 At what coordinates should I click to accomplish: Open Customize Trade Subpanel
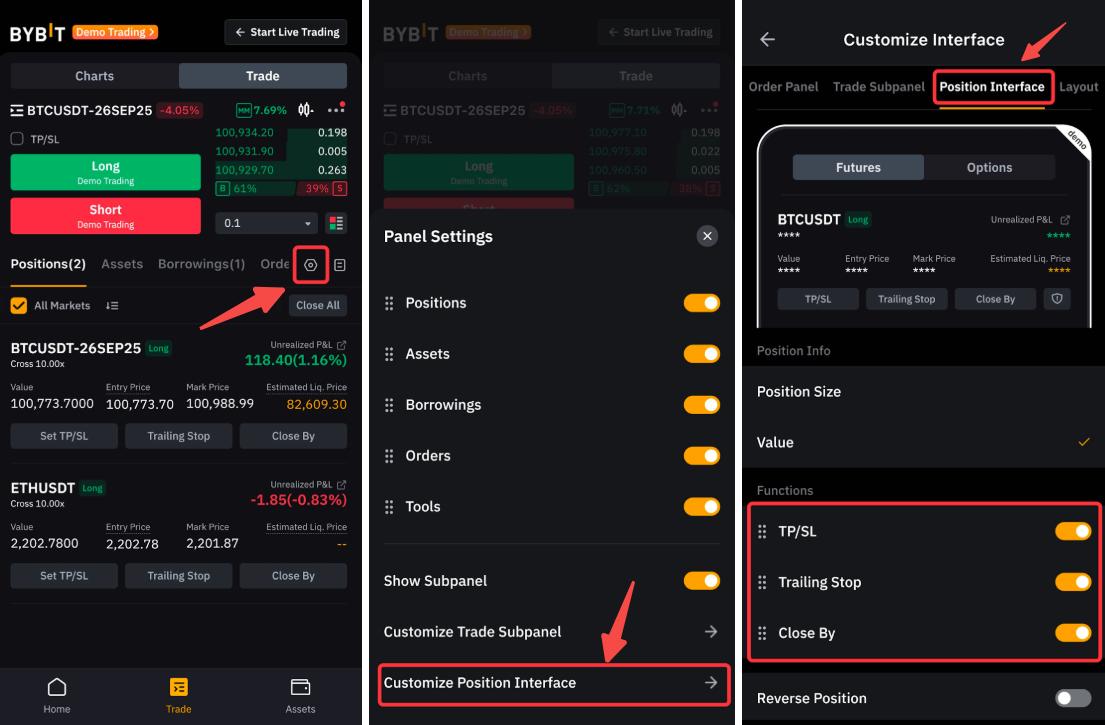(552, 632)
